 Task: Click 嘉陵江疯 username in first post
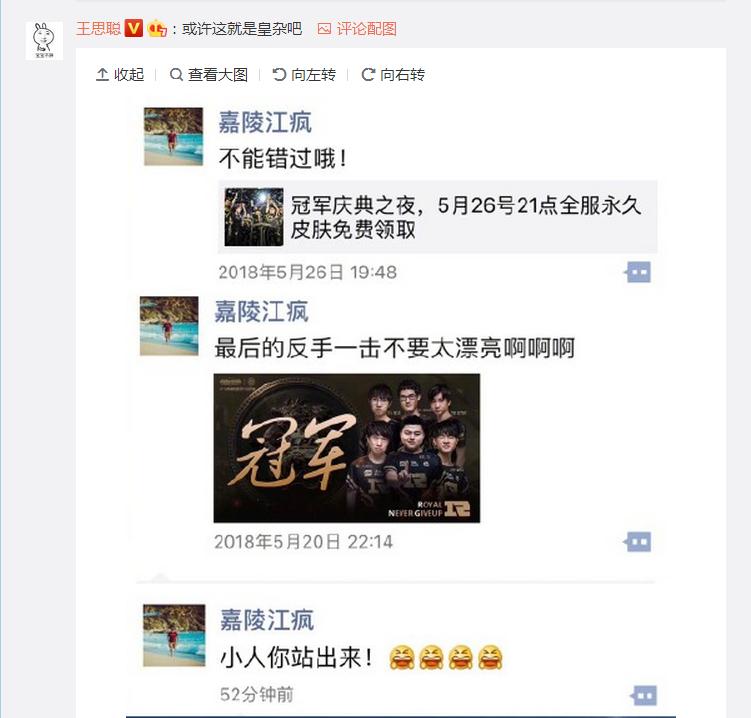pos(265,122)
